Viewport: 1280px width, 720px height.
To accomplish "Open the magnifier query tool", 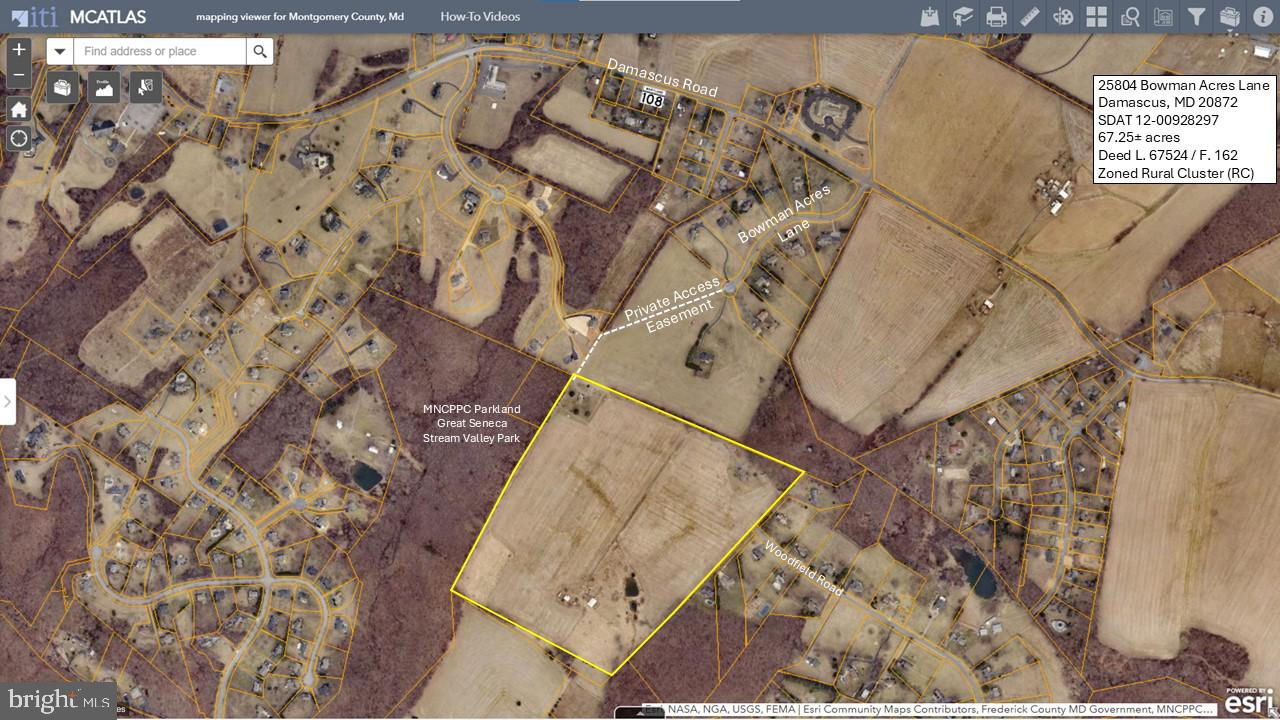I will (x=1130, y=17).
